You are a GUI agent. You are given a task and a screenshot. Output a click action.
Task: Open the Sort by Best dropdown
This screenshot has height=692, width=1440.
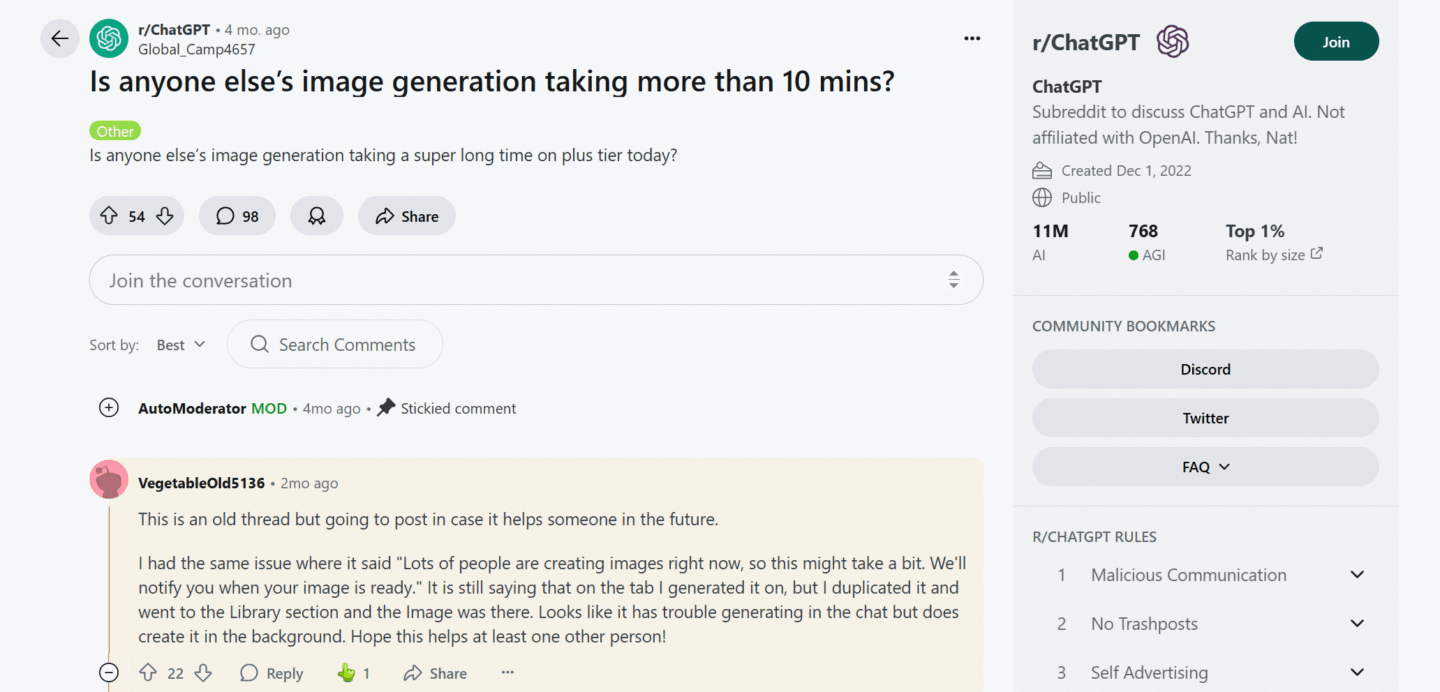[x=180, y=344]
